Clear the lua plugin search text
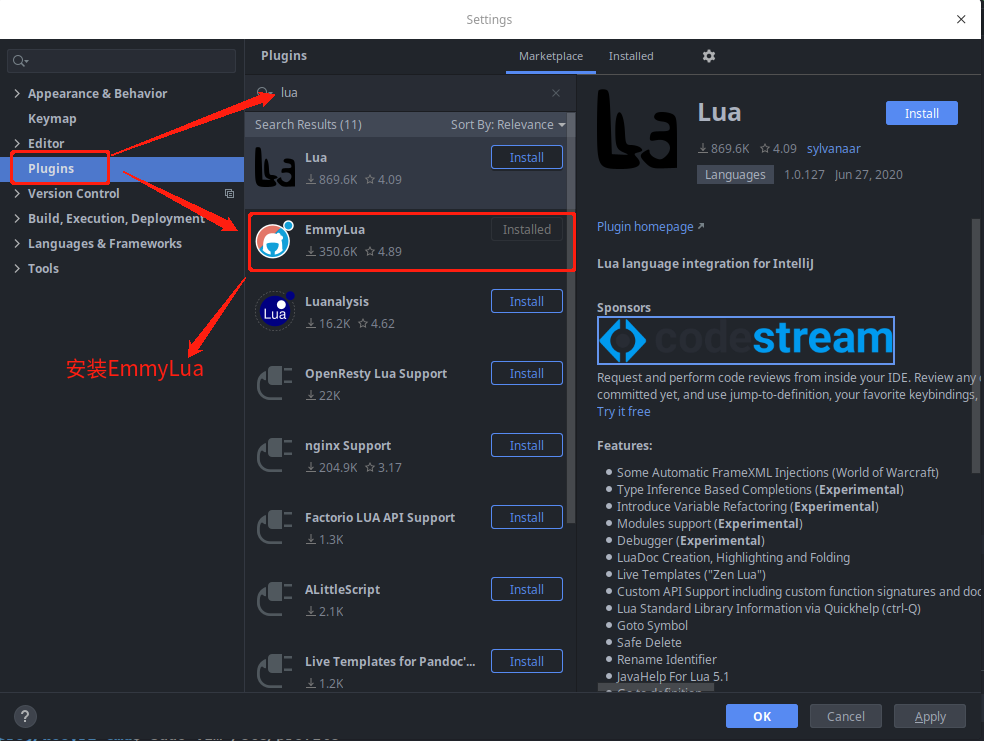This screenshot has height=741, width=984. tap(556, 93)
